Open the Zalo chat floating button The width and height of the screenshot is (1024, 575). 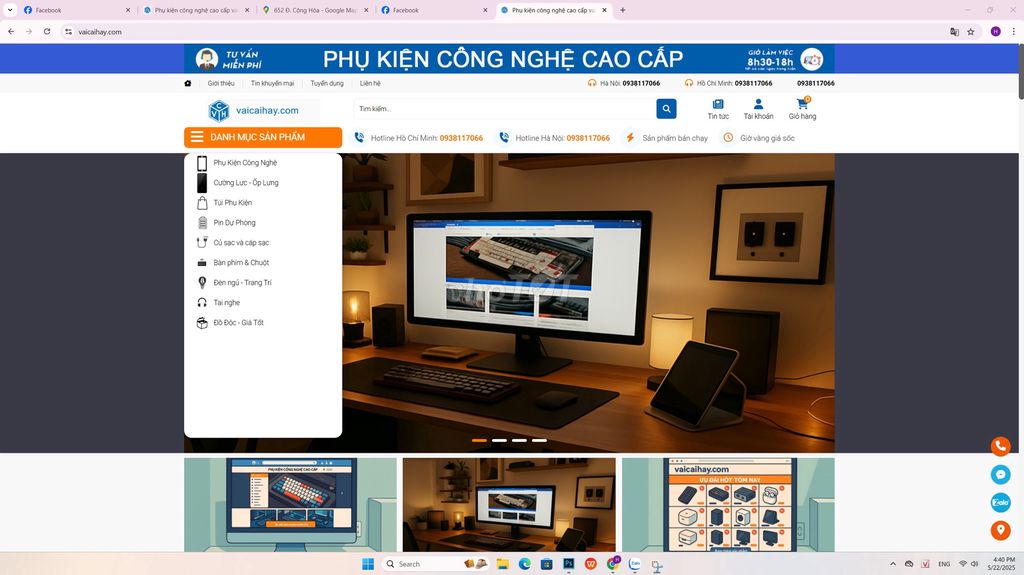pos(1000,502)
